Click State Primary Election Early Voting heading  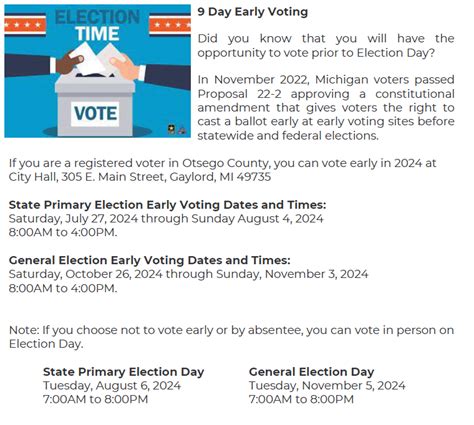click(167, 204)
